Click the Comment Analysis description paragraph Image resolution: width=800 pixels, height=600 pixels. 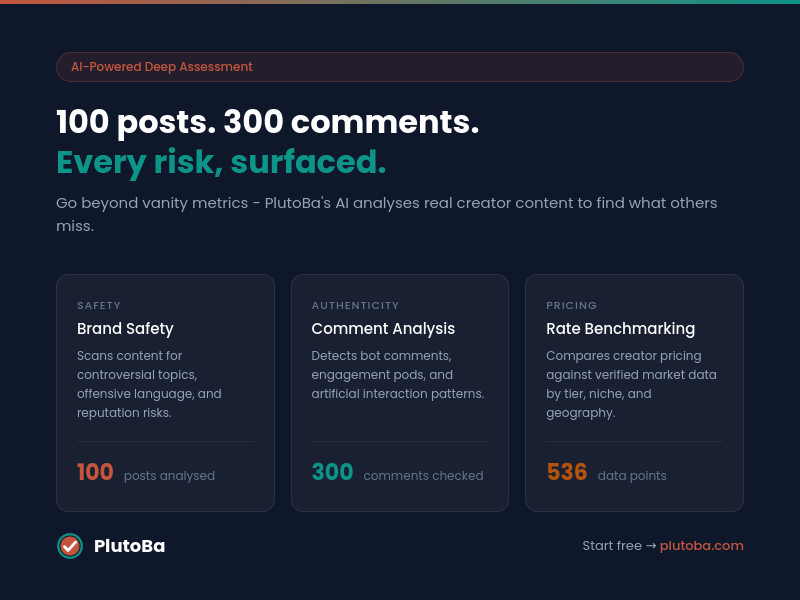(x=397, y=375)
